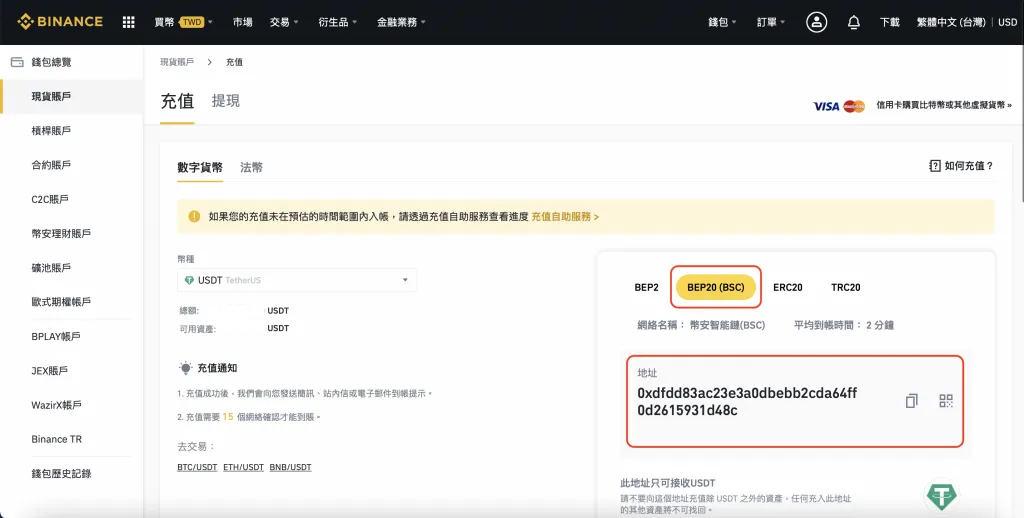Click the How to deposit help icon
The height and width of the screenshot is (518, 1024).
pos(935,166)
